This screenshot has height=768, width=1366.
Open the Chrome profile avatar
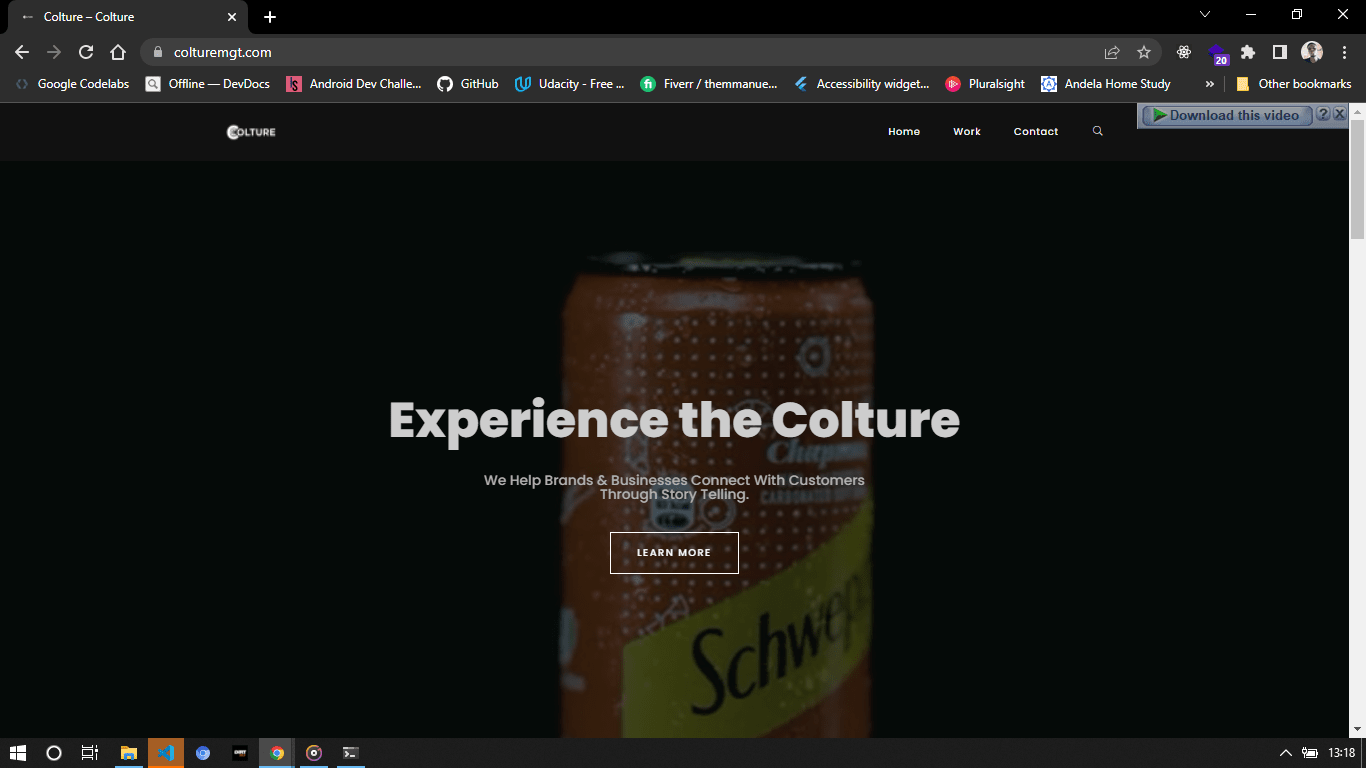click(x=1312, y=52)
